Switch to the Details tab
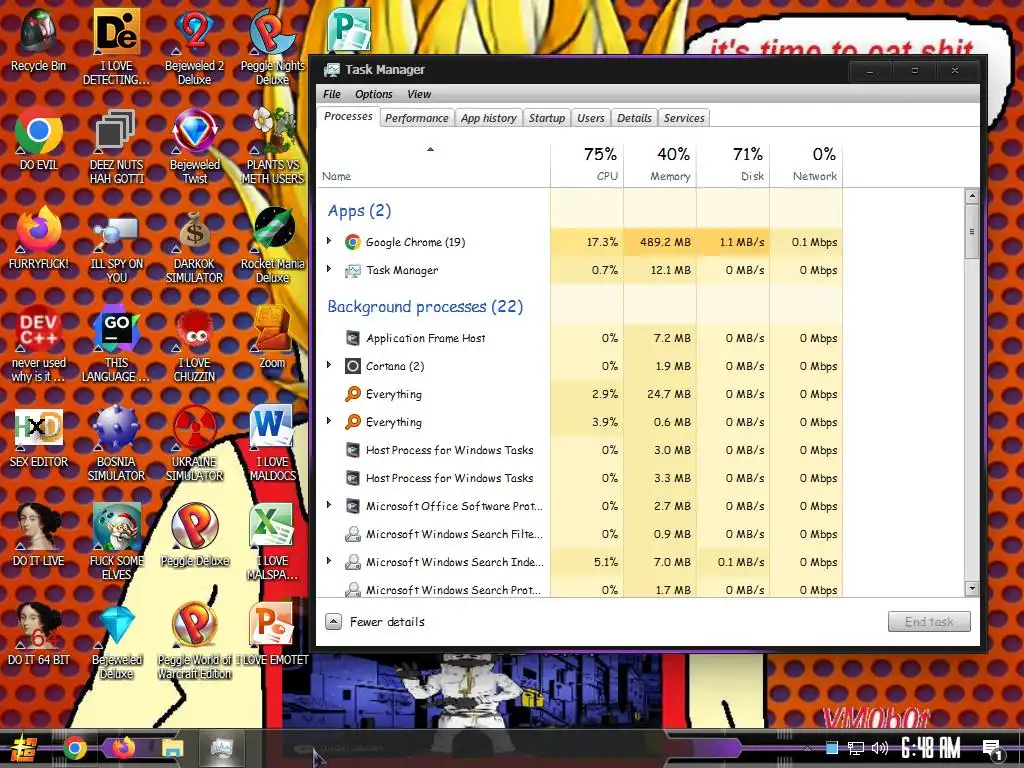This screenshot has width=1024, height=768. point(634,118)
